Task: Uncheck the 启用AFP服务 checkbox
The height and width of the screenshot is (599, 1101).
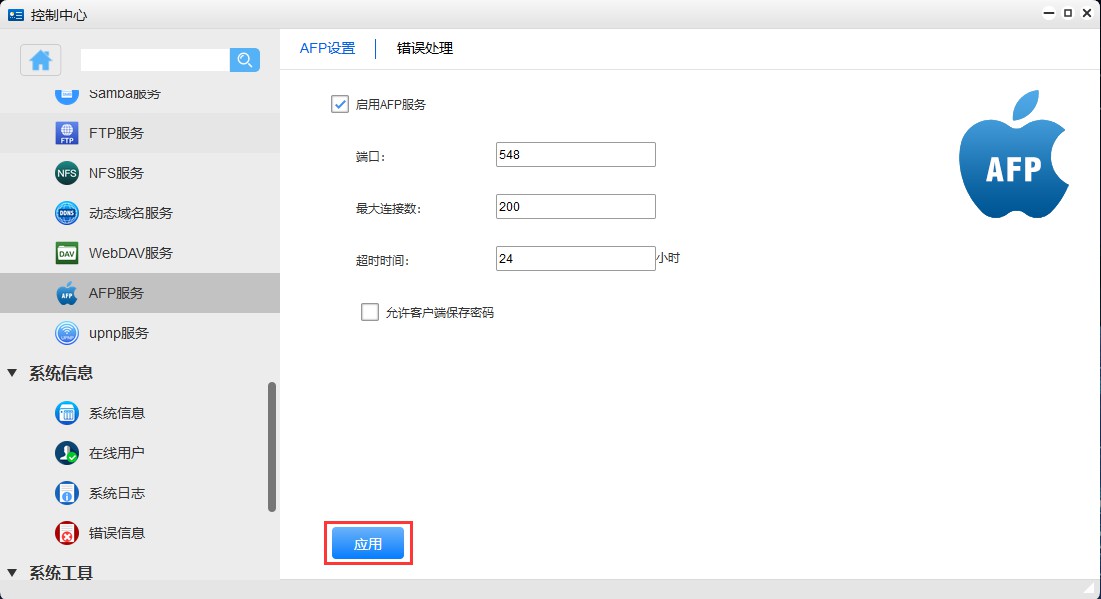Action: coord(340,104)
